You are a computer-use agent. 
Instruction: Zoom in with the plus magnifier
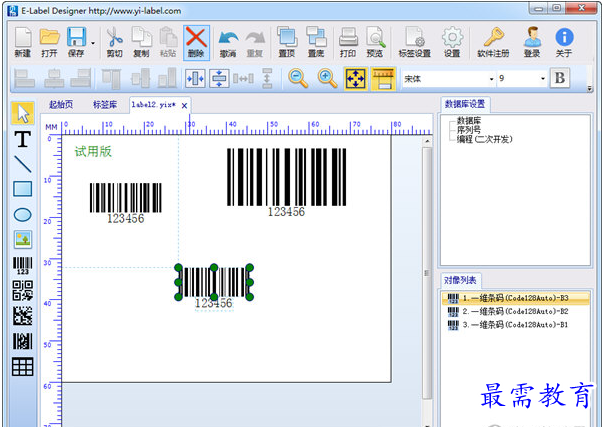click(327, 78)
